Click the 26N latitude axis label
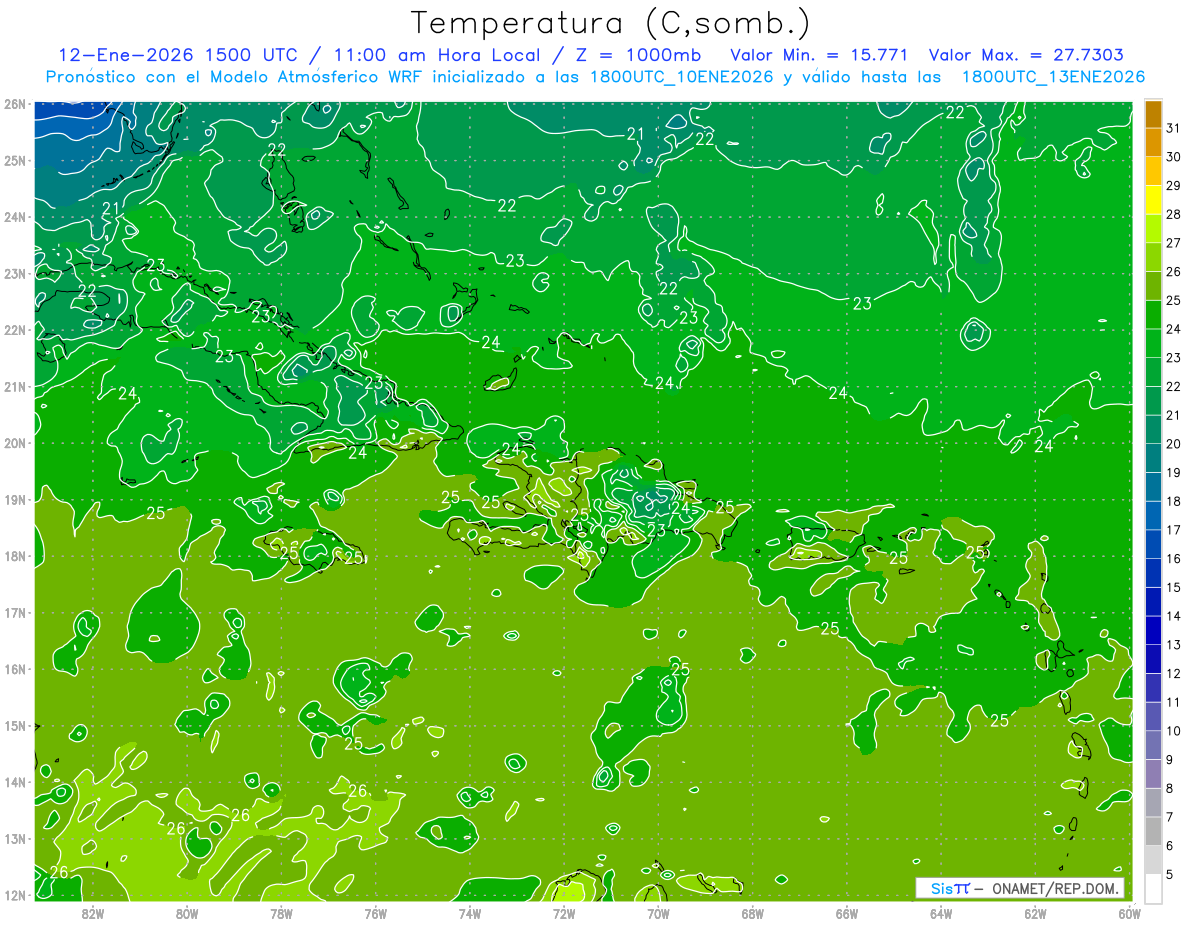Screen dimensions: 1200x927 click(15, 104)
